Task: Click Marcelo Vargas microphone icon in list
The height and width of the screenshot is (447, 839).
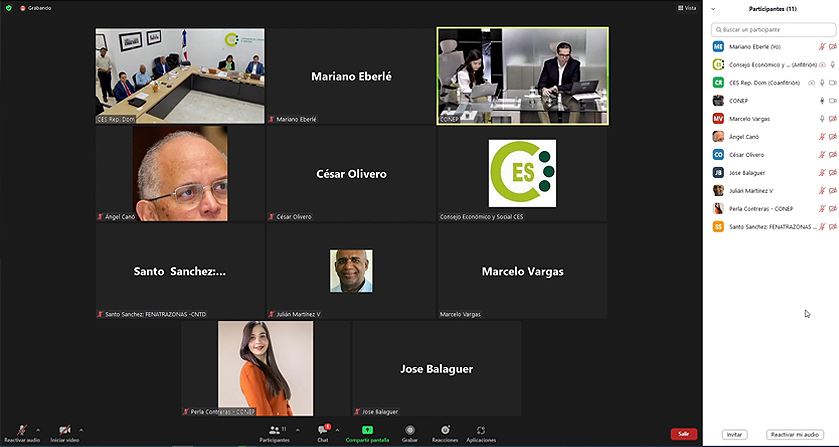Action: [x=822, y=119]
